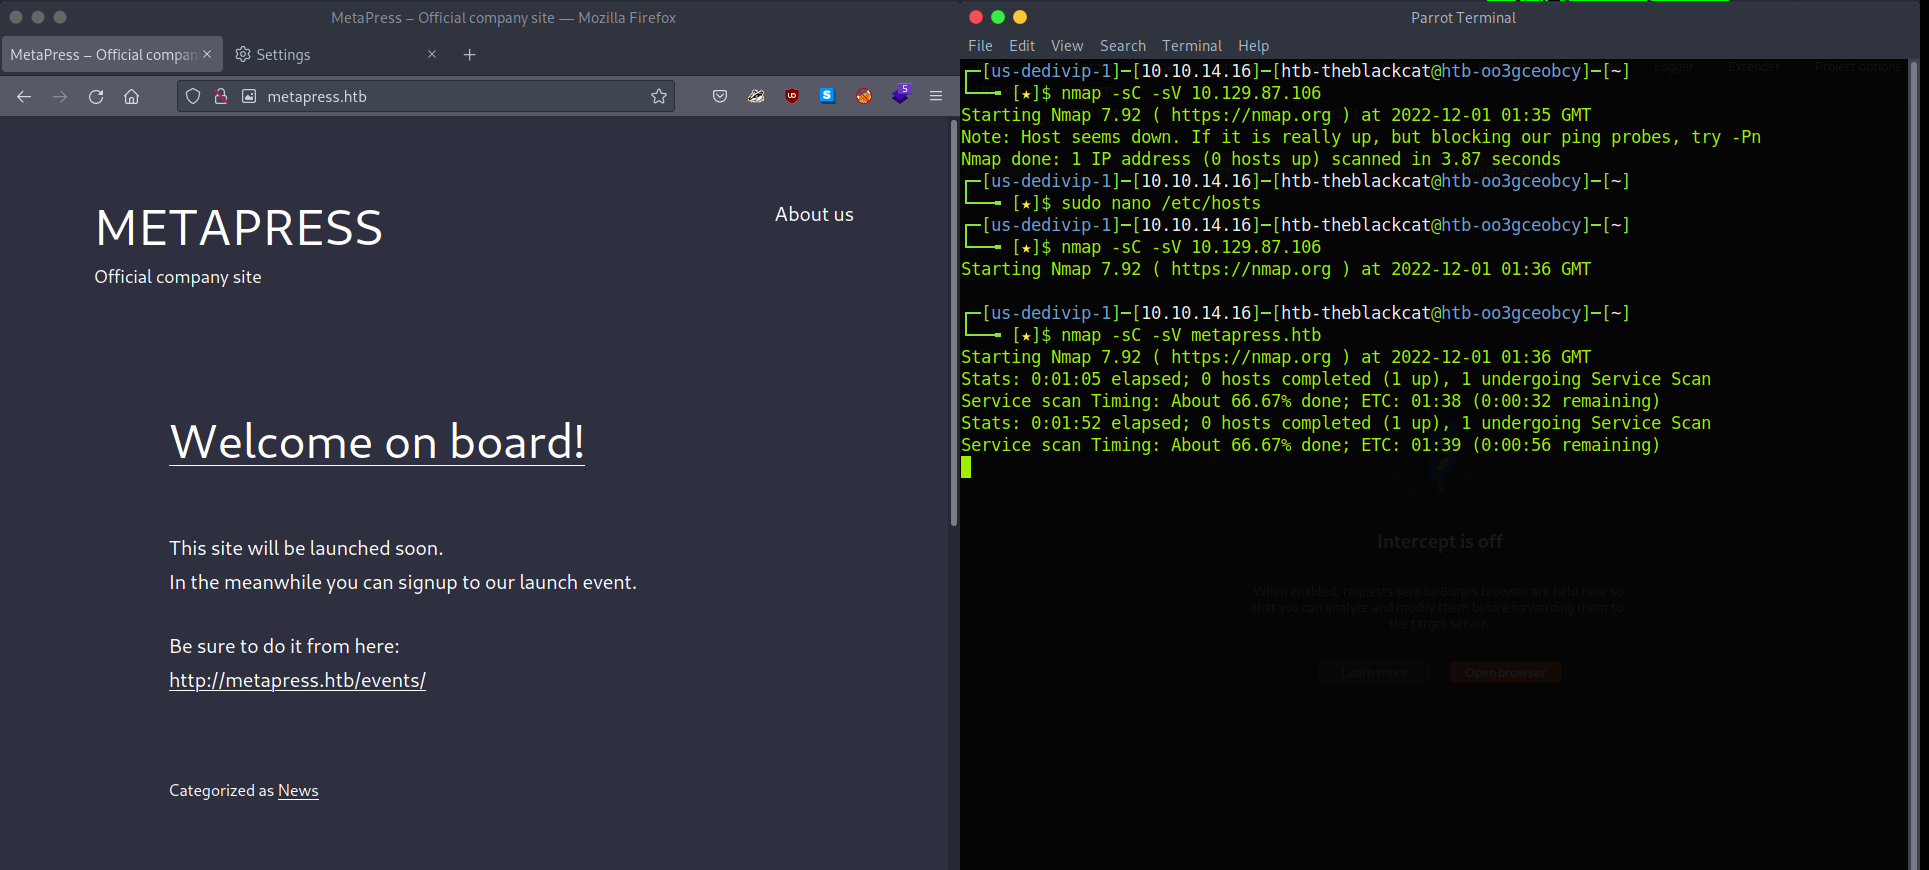Click the 'sudo nano /etc/hosts' command
Image resolution: width=1929 pixels, height=870 pixels.
(x=1161, y=203)
